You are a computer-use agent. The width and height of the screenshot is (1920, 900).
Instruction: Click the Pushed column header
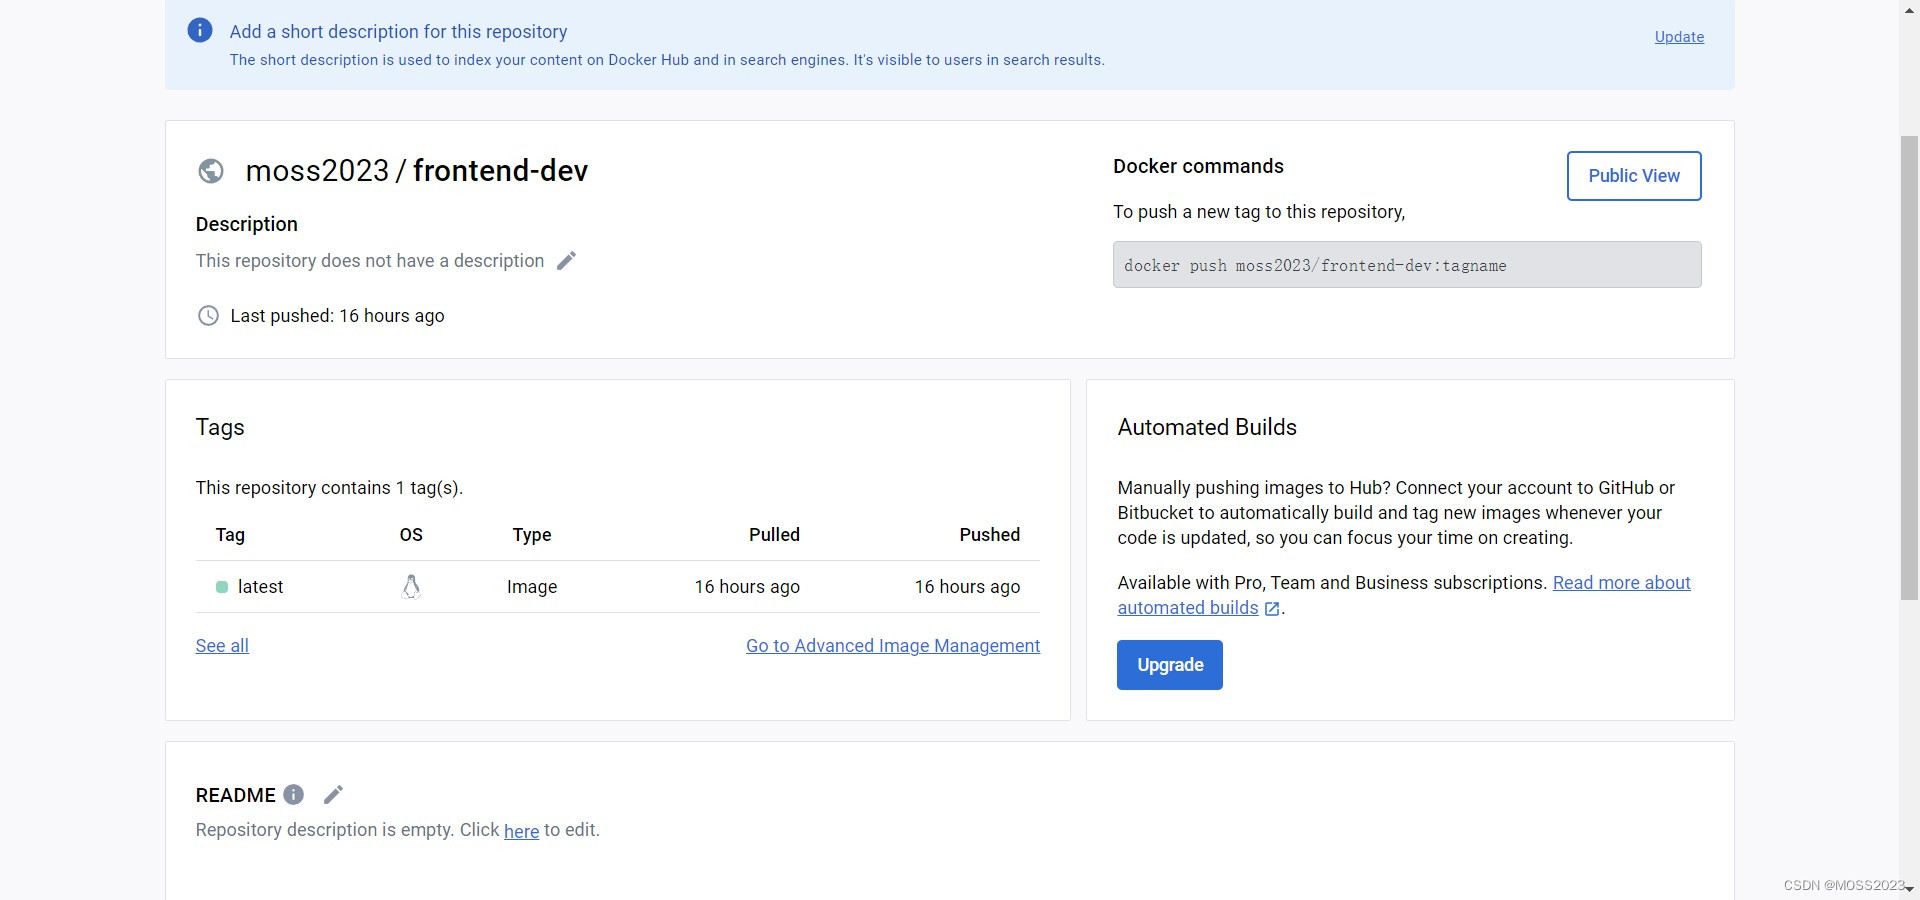pyautogui.click(x=990, y=535)
